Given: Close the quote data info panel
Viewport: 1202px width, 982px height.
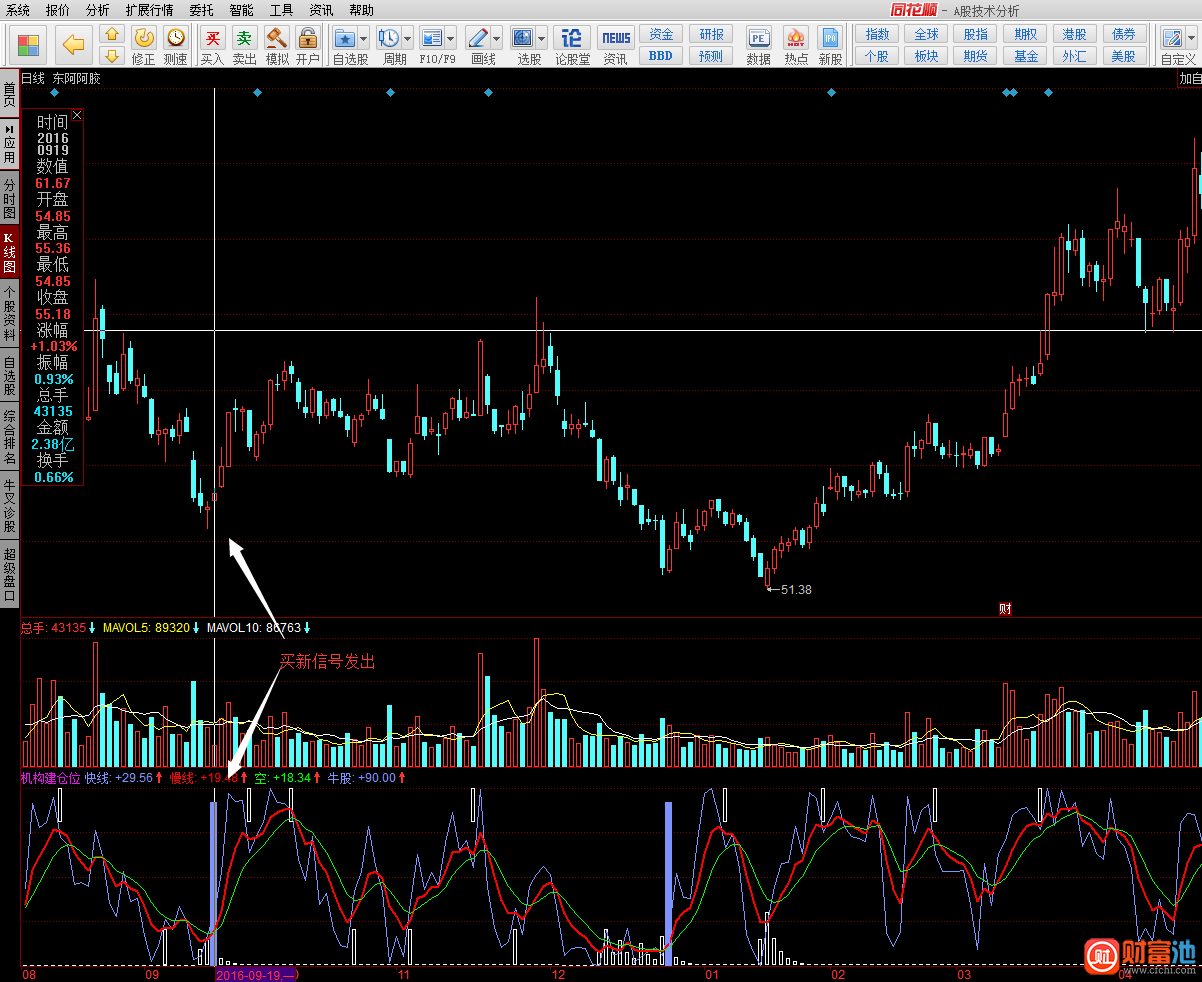Looking at the screenshot, I should click(77, 116).
